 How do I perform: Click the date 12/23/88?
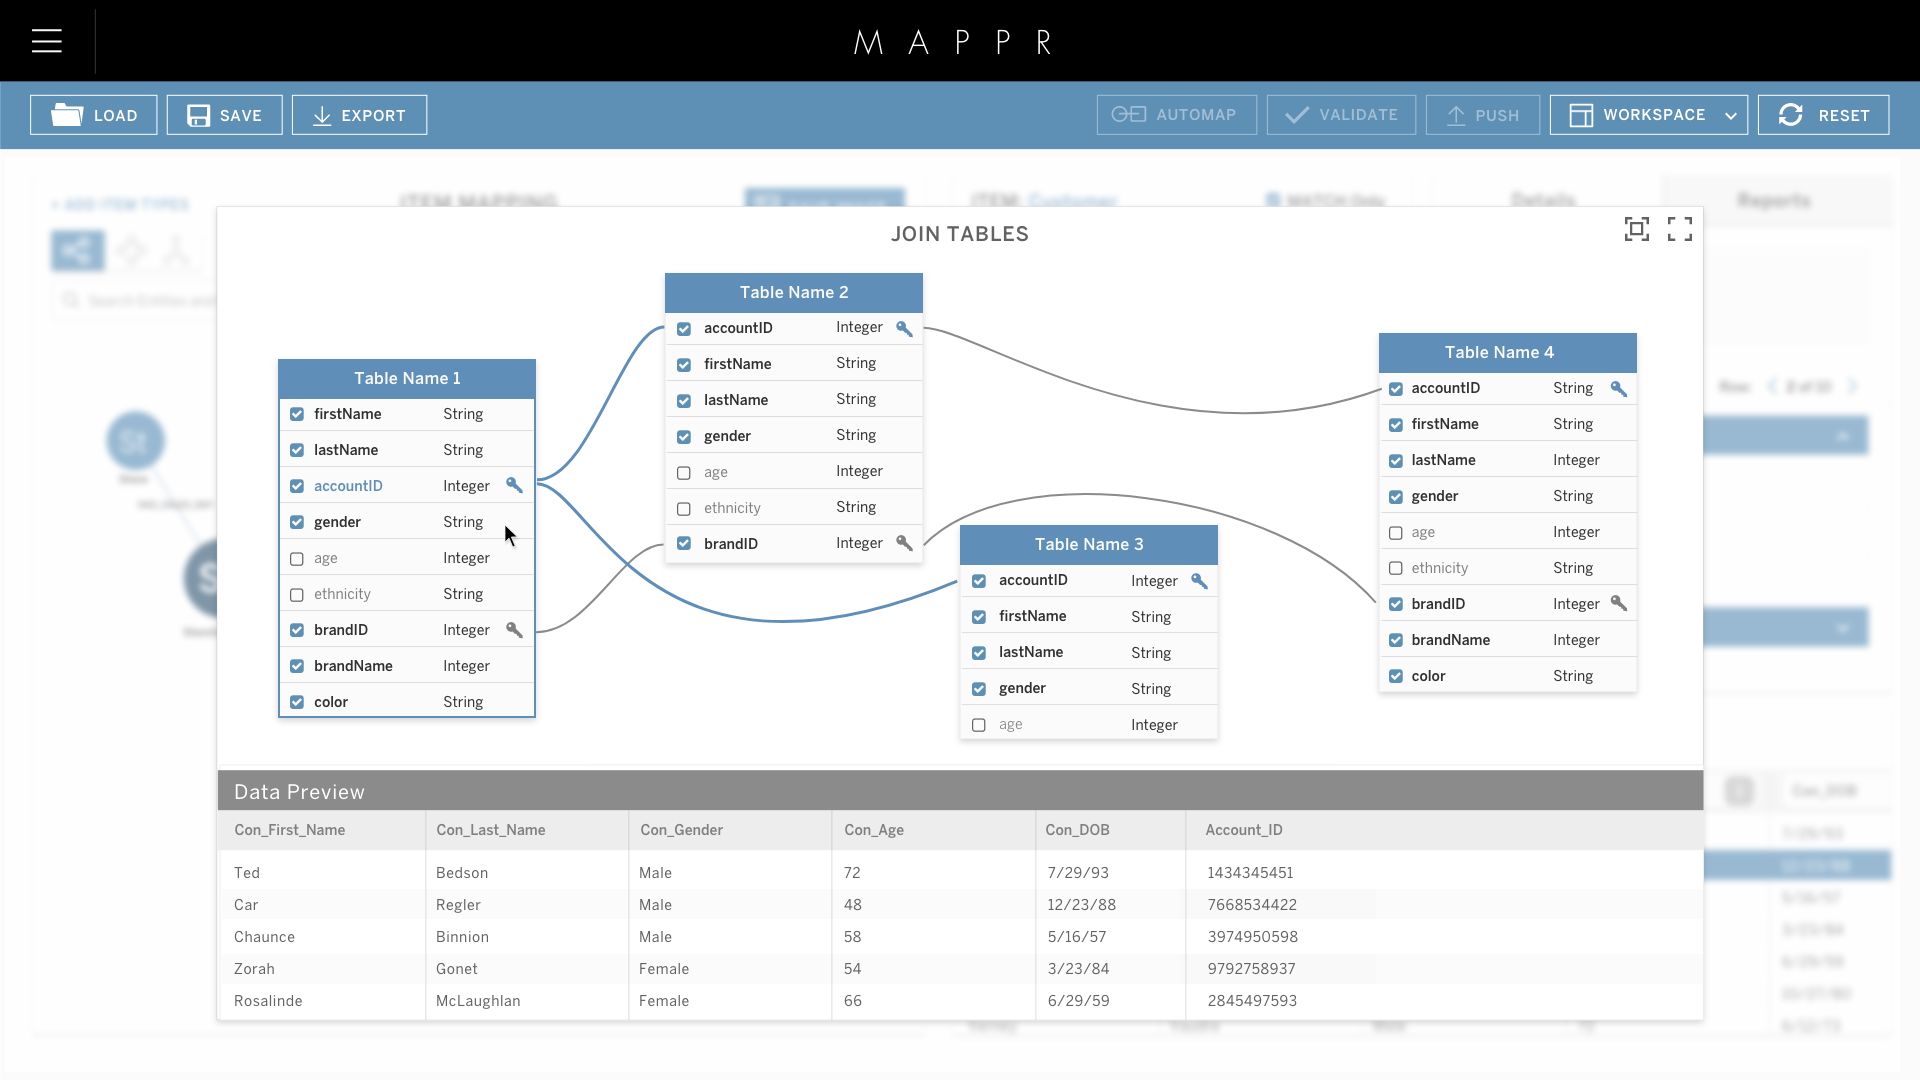(x=1082, y=905)
